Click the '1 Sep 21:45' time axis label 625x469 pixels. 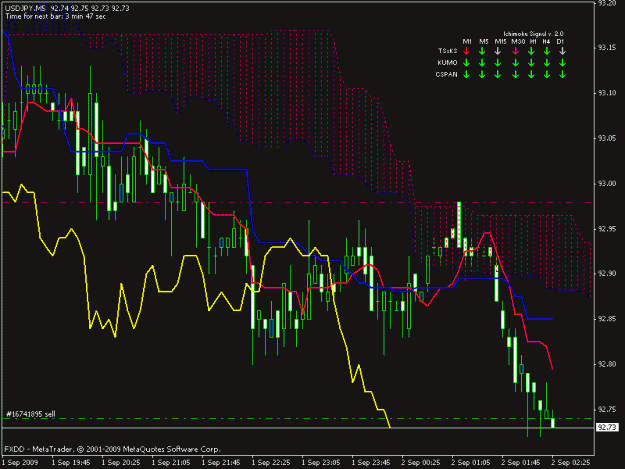point(221,463)
